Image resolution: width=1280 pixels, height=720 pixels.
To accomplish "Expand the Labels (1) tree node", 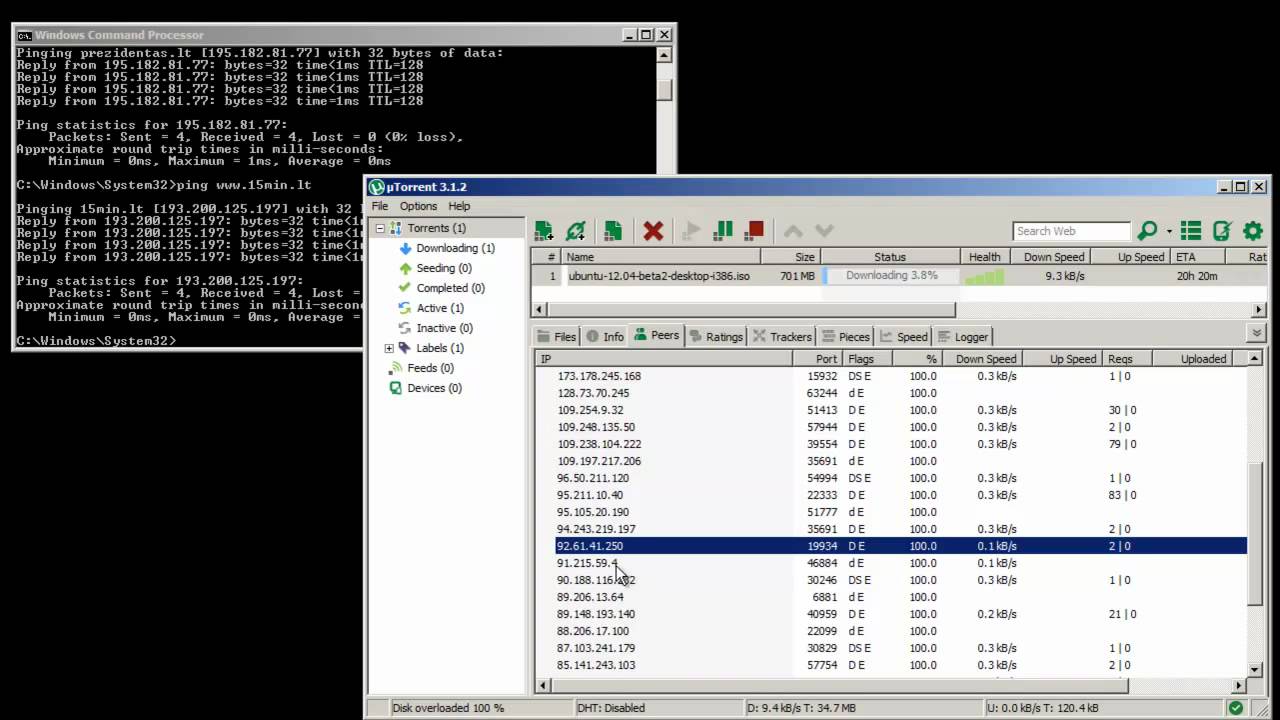I will point(389,348).
